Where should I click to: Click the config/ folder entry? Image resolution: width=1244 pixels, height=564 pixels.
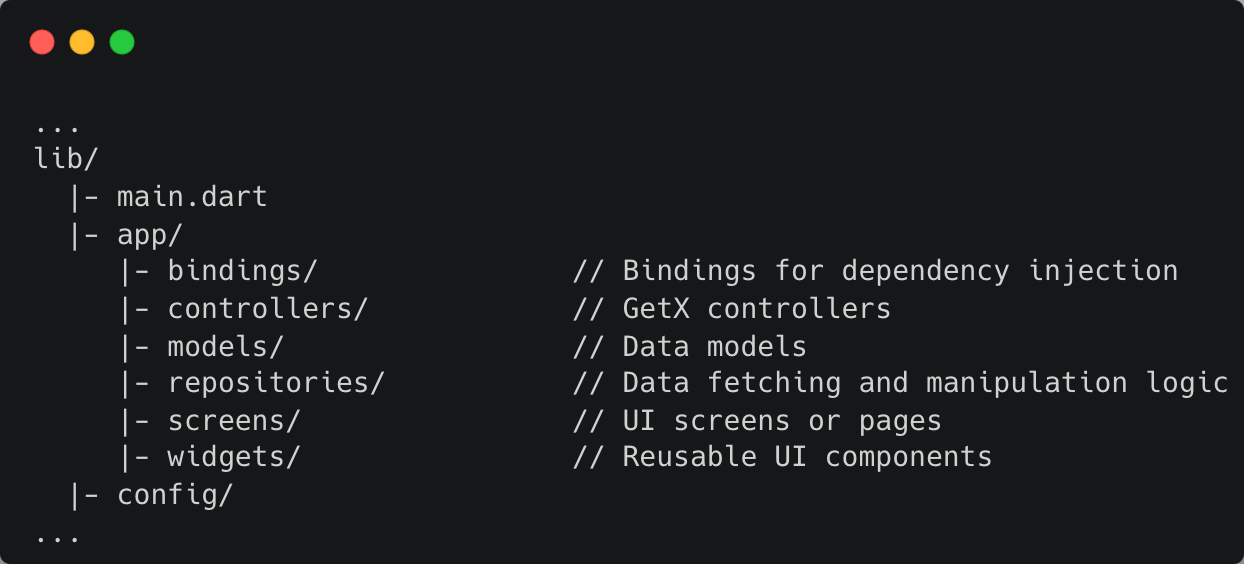coord(175,495)
